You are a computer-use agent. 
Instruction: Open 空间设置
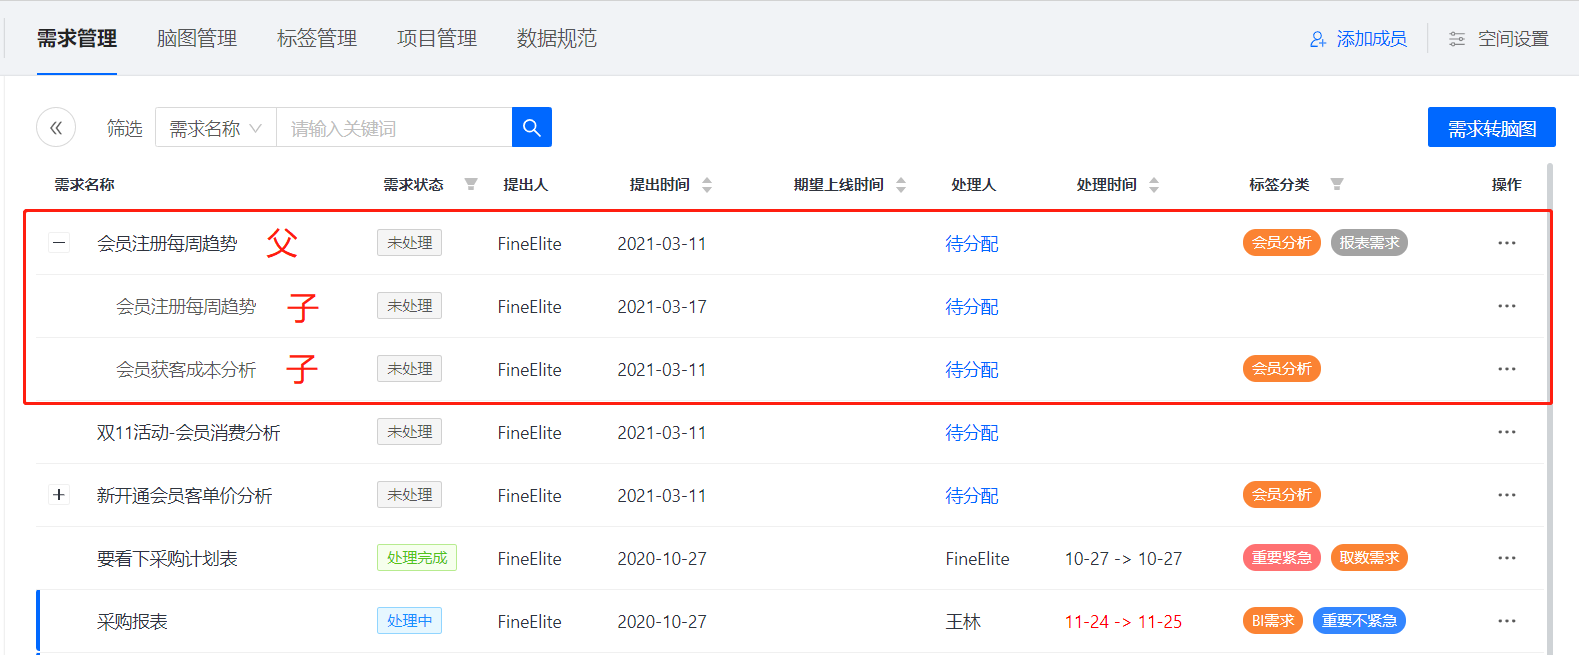(x=1499, y=39)
